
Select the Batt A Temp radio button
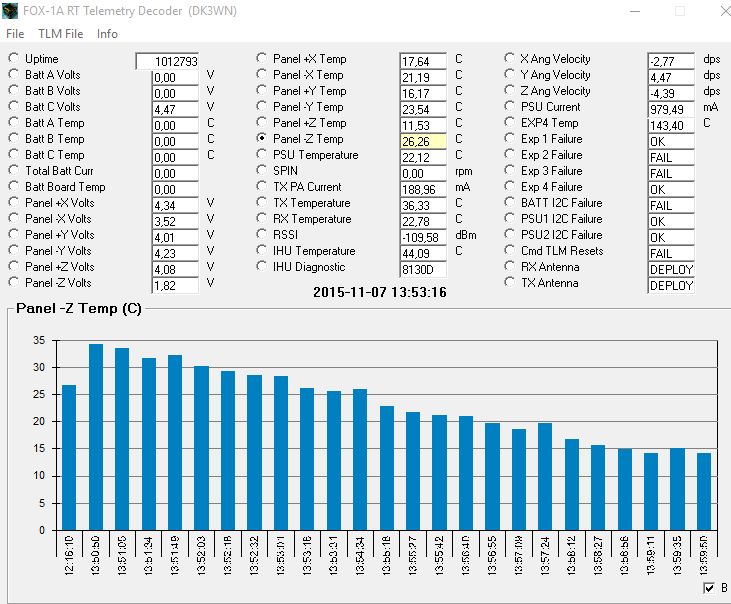click(x=14, y=122)
